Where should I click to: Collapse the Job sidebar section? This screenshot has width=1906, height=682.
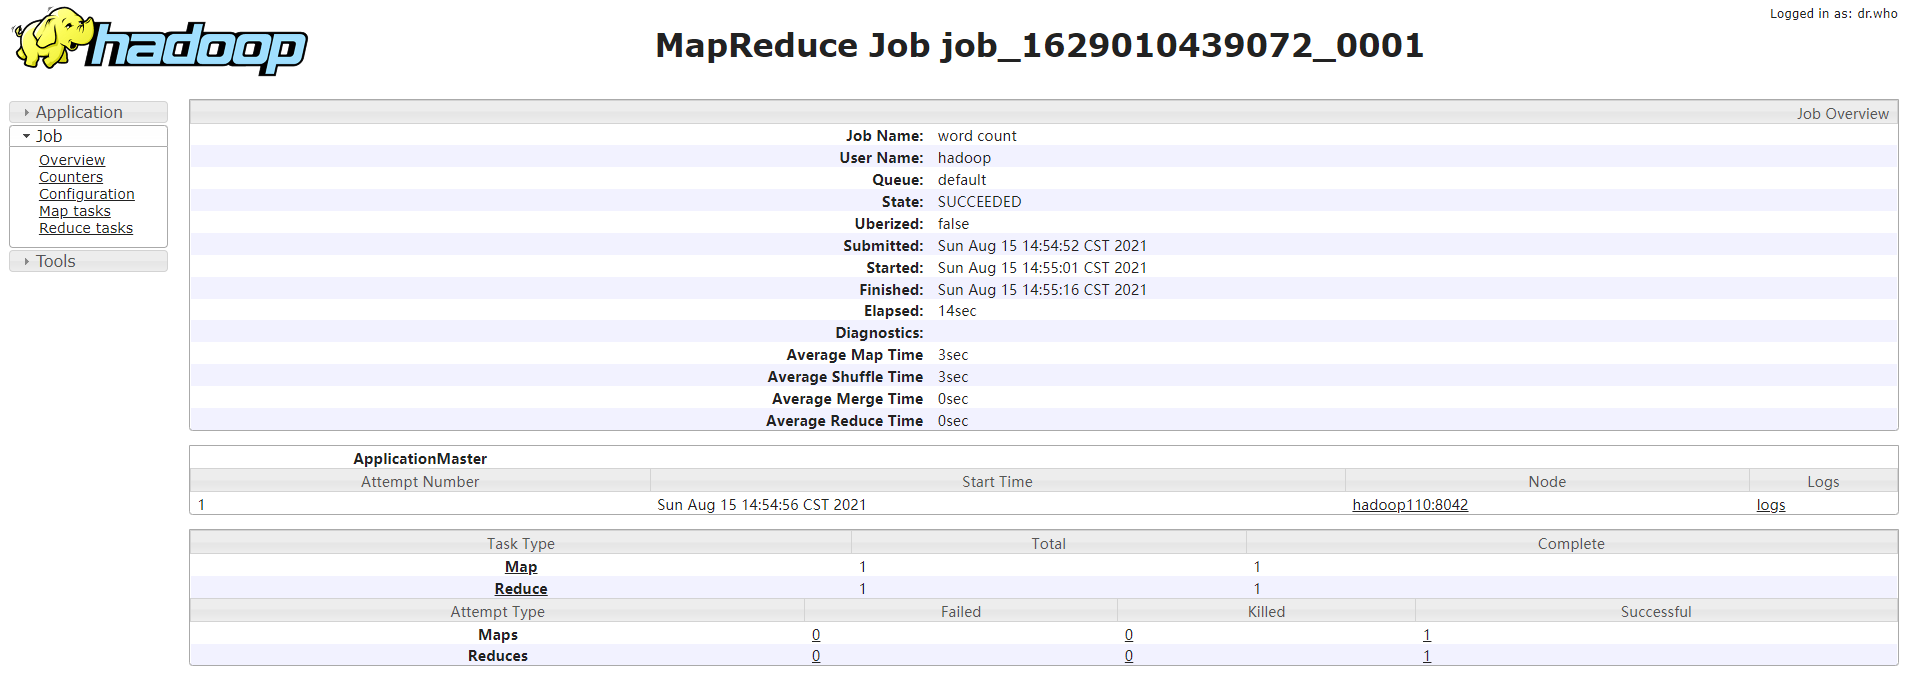pyautogui.click(x=88, y=136)
